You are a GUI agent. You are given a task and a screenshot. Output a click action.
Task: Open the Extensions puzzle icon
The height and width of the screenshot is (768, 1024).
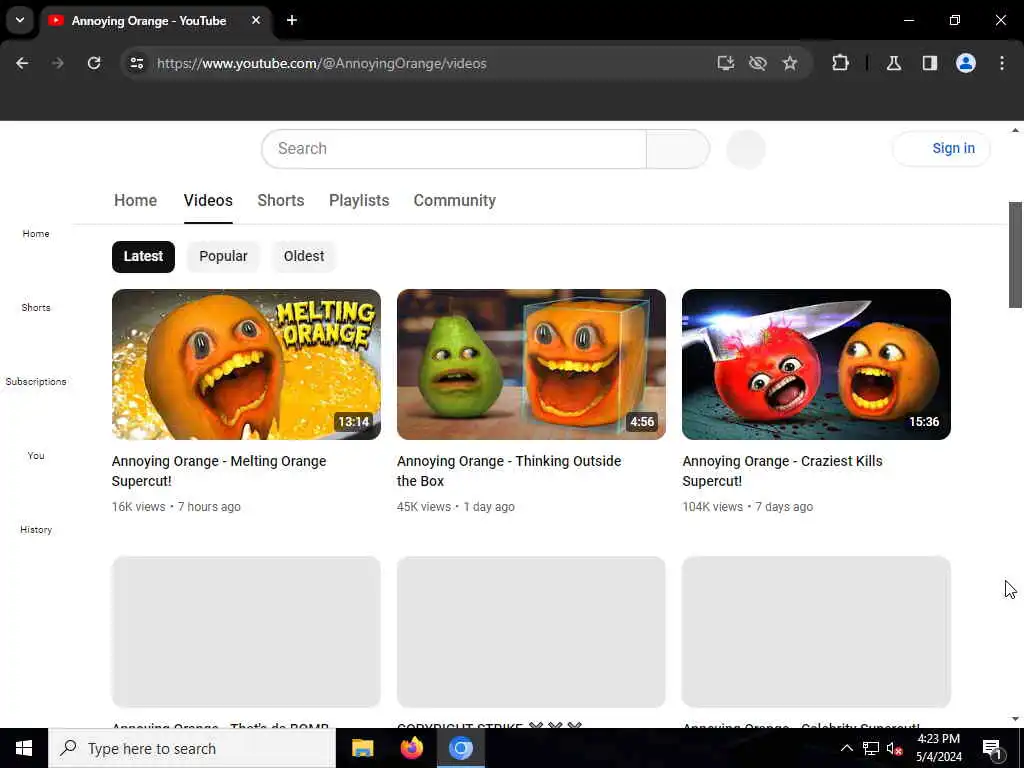pos(840,63)
